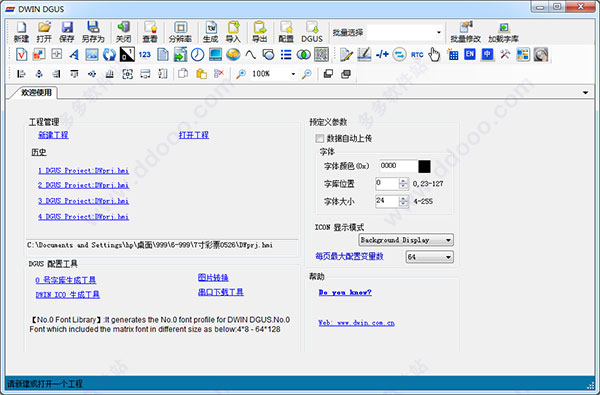Click the 导出 (Export) icon
The width and height of the screenshot is (600, 395).
point(259,31)
